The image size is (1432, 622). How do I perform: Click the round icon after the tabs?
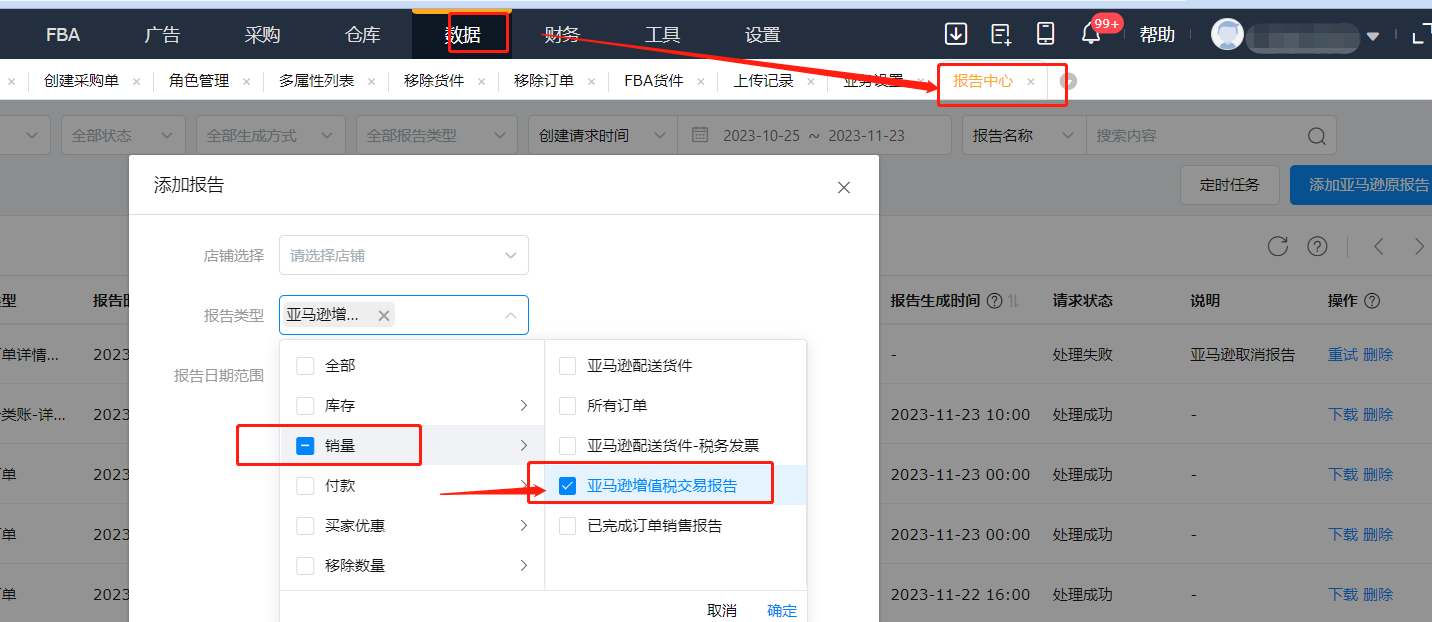1069,81
